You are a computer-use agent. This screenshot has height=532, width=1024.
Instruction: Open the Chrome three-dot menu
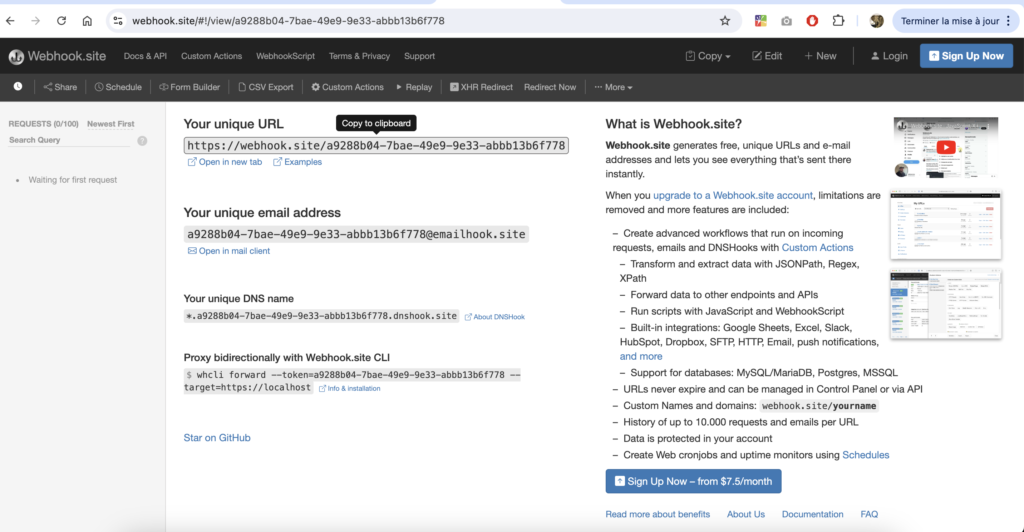(1011, 20)
